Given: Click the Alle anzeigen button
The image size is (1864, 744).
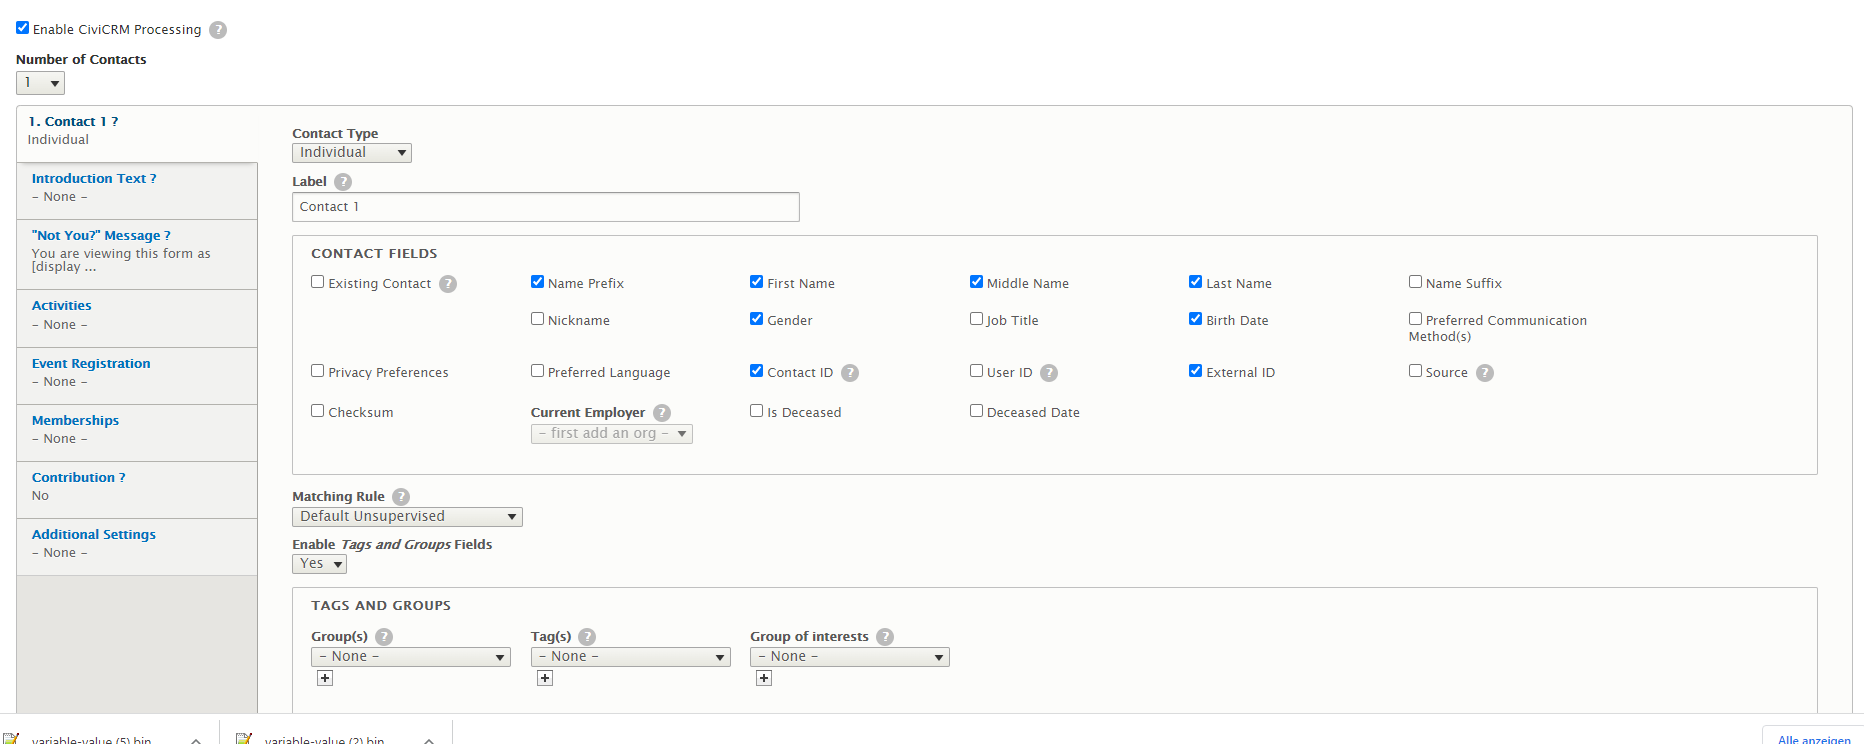Looking at the screenshot, I should [1813, 738].
